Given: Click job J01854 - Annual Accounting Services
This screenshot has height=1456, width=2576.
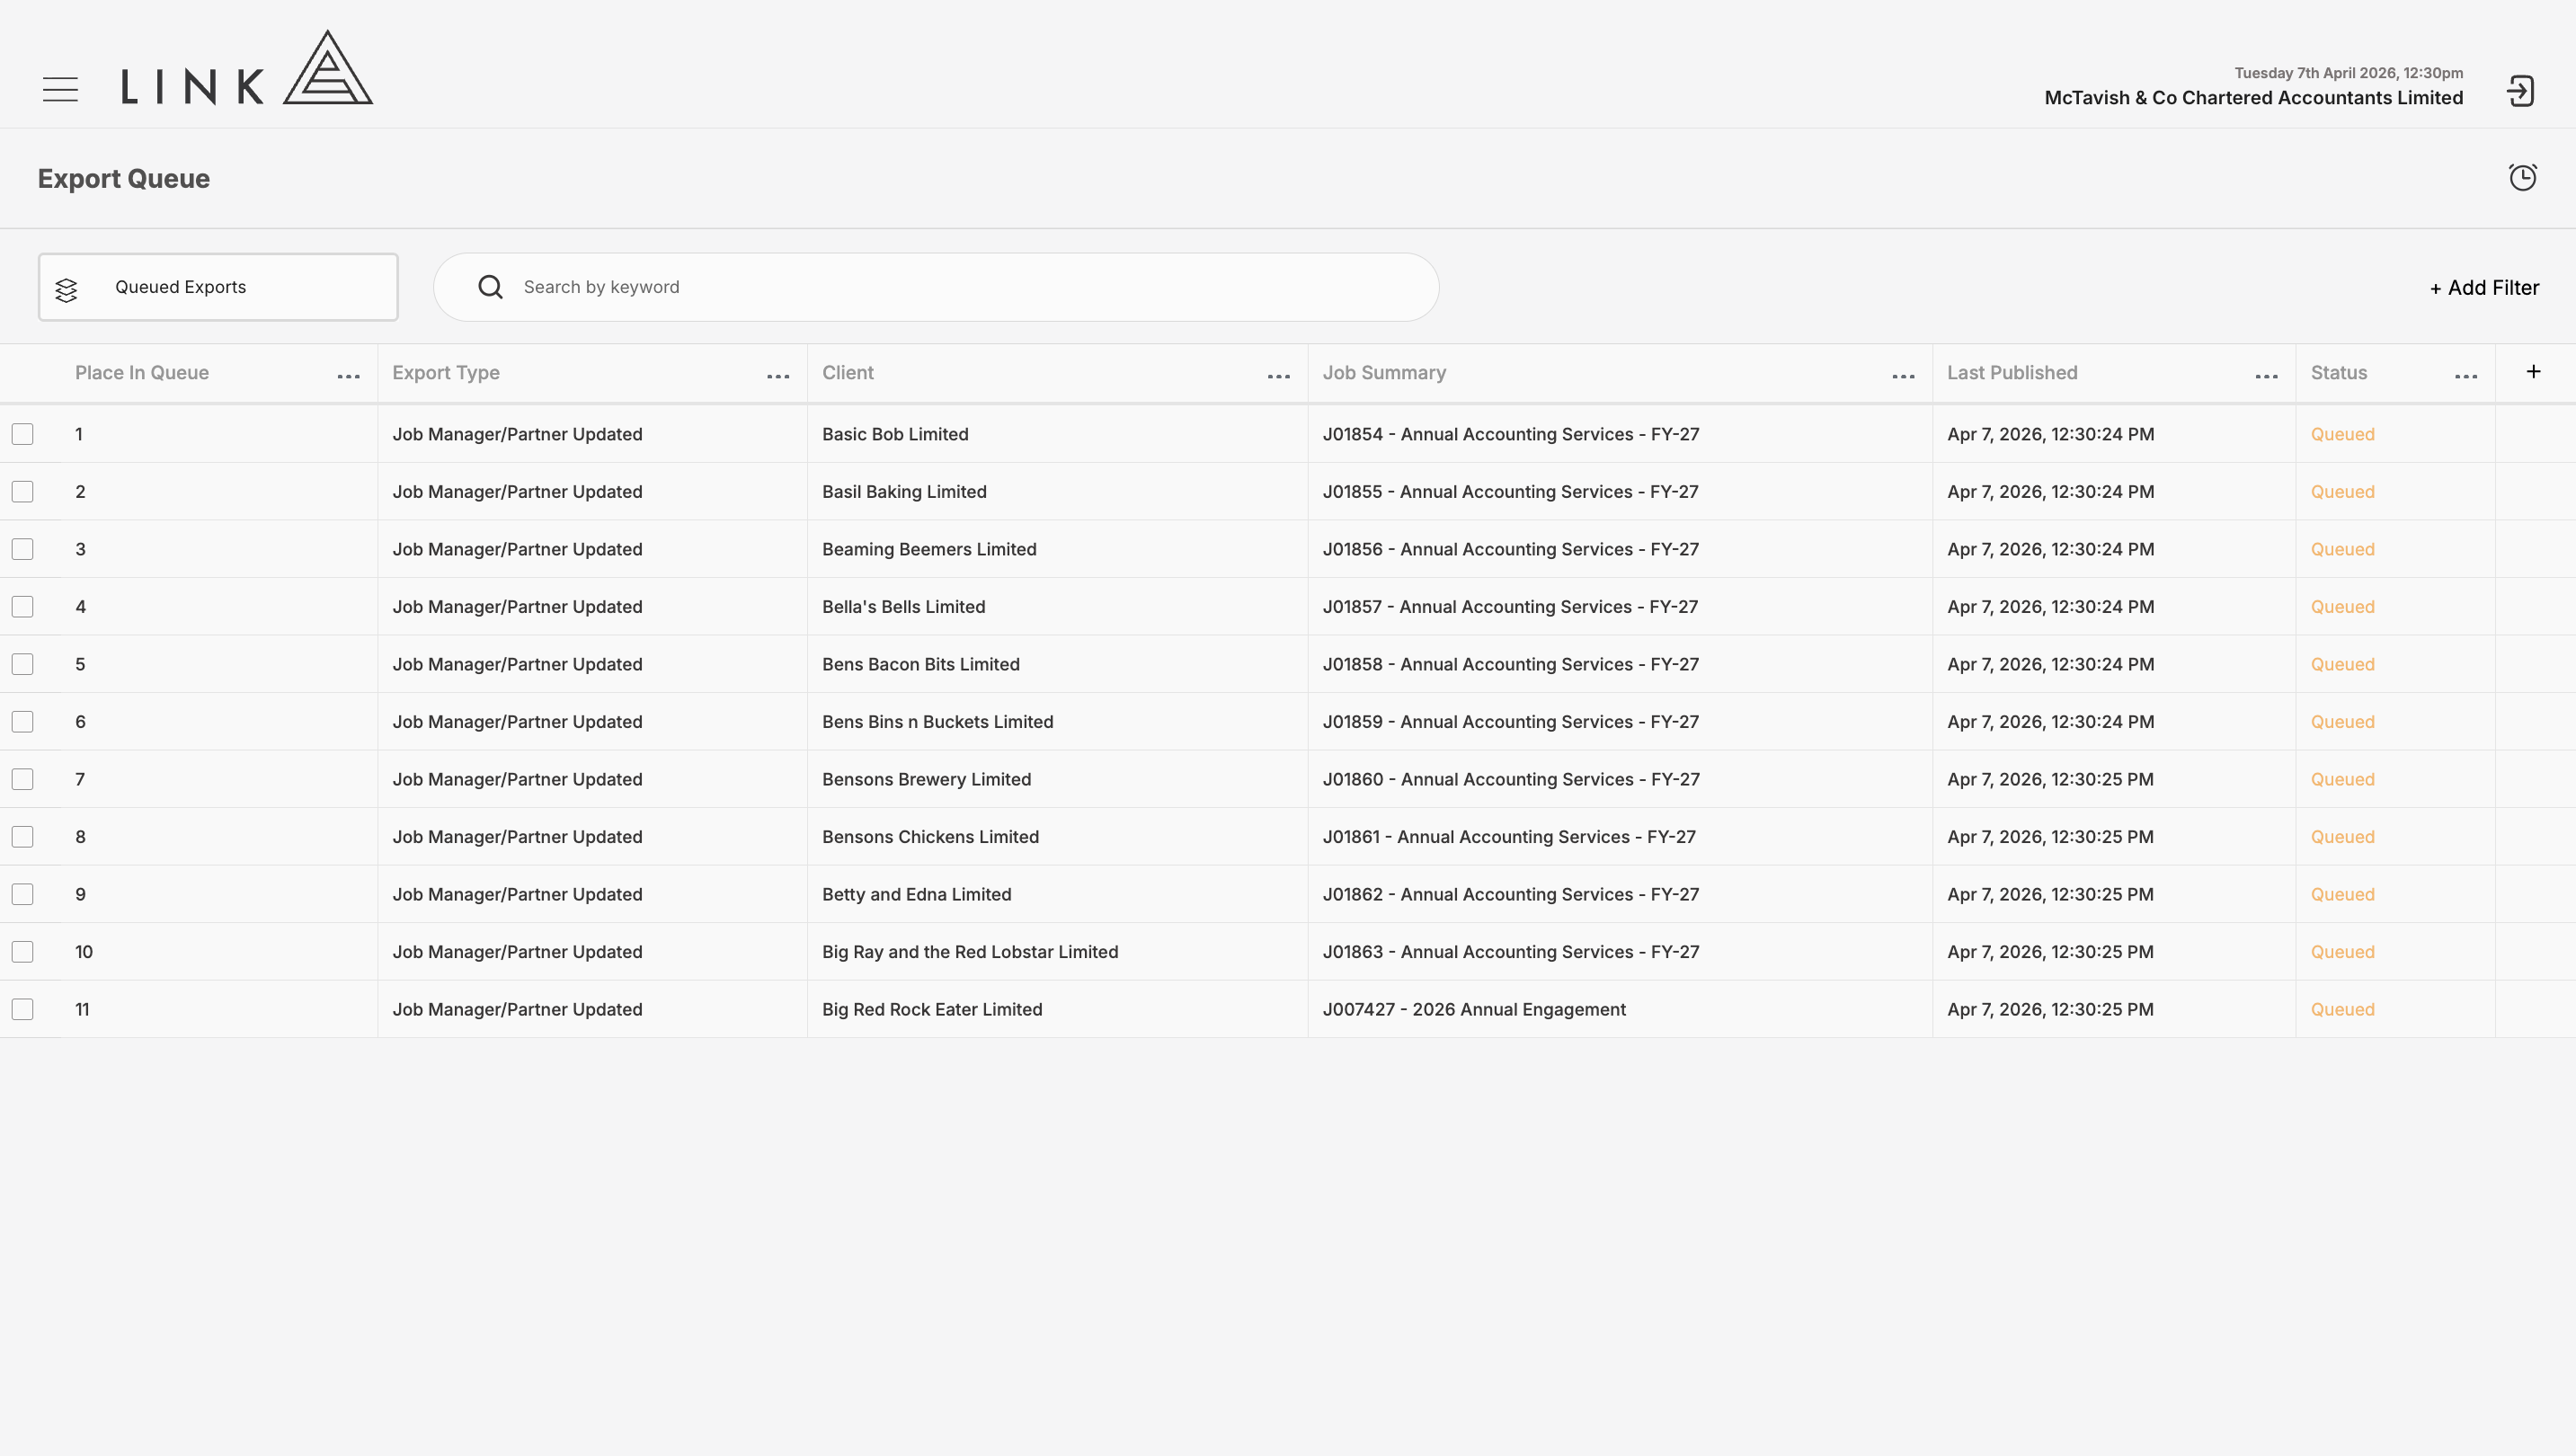Looking at the screenshot, I should point(1511,434).
